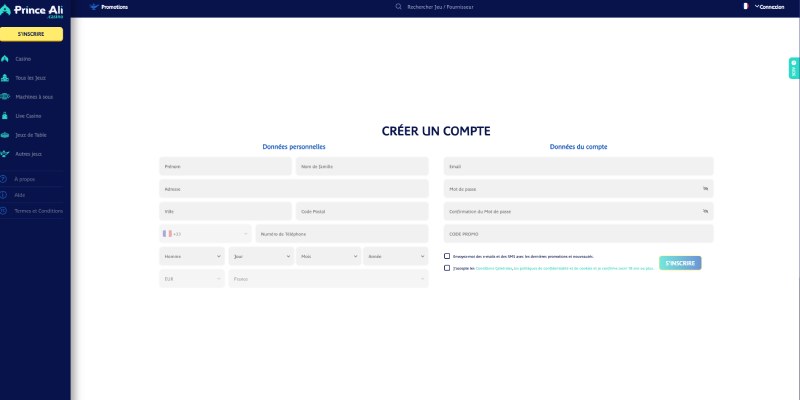Open Autres jeux in sidebar
This screenshot has height=400, width=800.
[29, 154]
